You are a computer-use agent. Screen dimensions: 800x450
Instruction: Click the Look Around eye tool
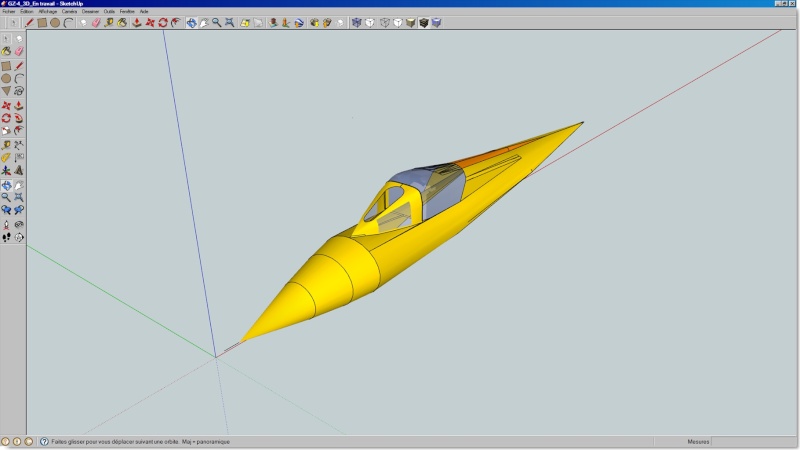click(19, 224)
